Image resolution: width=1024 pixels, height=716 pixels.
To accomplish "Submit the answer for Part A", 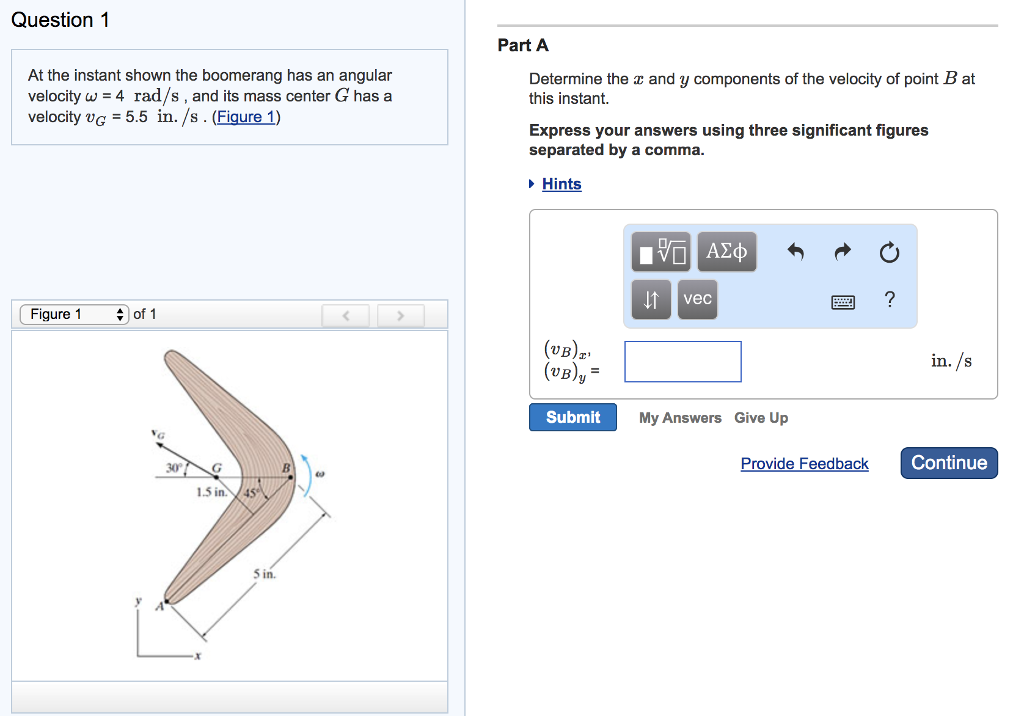I will tap(572, 417).
